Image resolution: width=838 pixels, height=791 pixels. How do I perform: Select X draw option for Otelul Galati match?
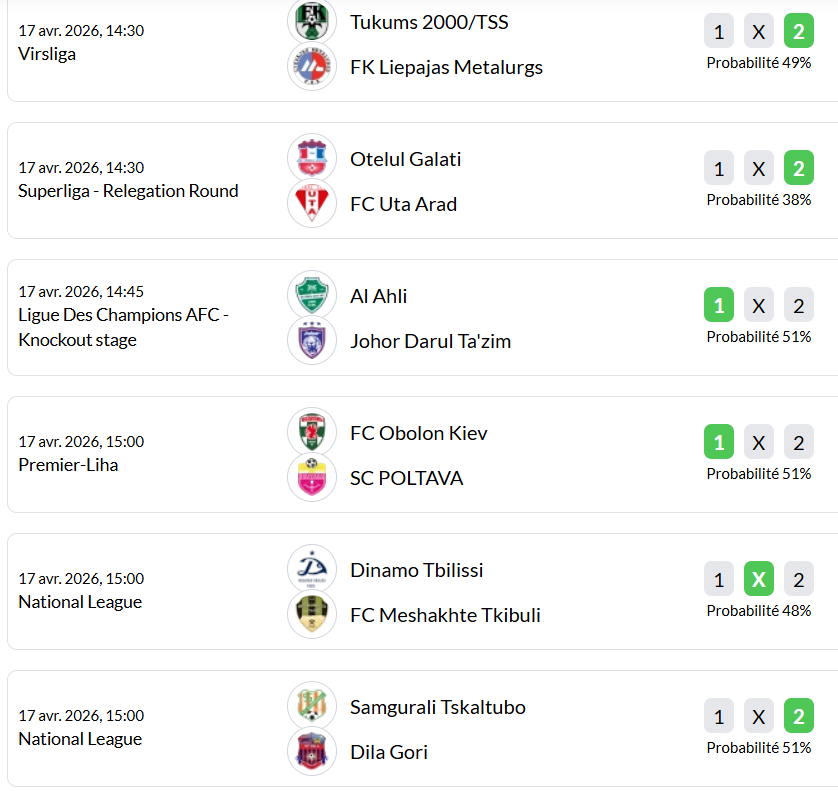759,168
